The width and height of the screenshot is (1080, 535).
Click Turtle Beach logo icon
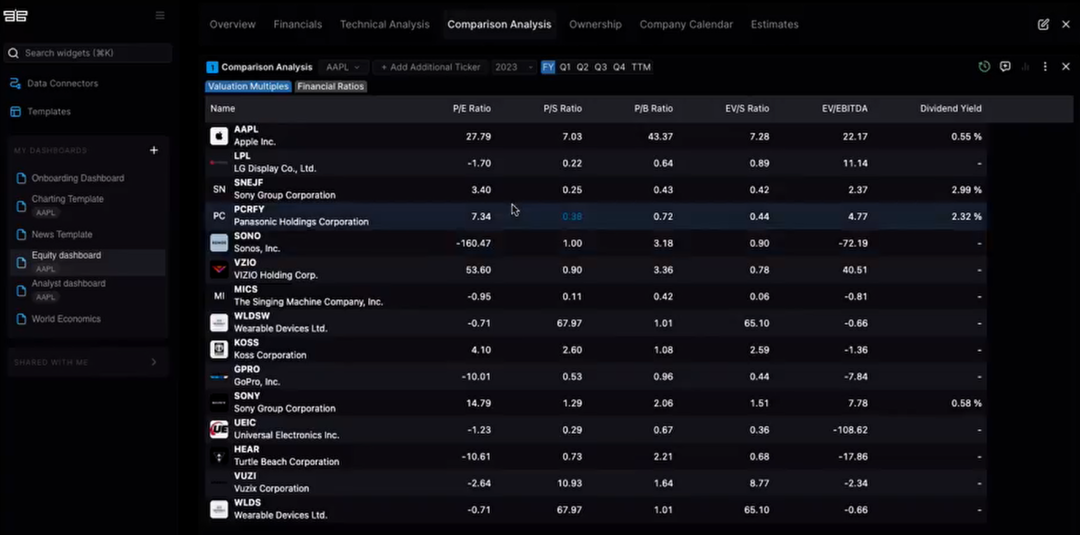[219, 456]
